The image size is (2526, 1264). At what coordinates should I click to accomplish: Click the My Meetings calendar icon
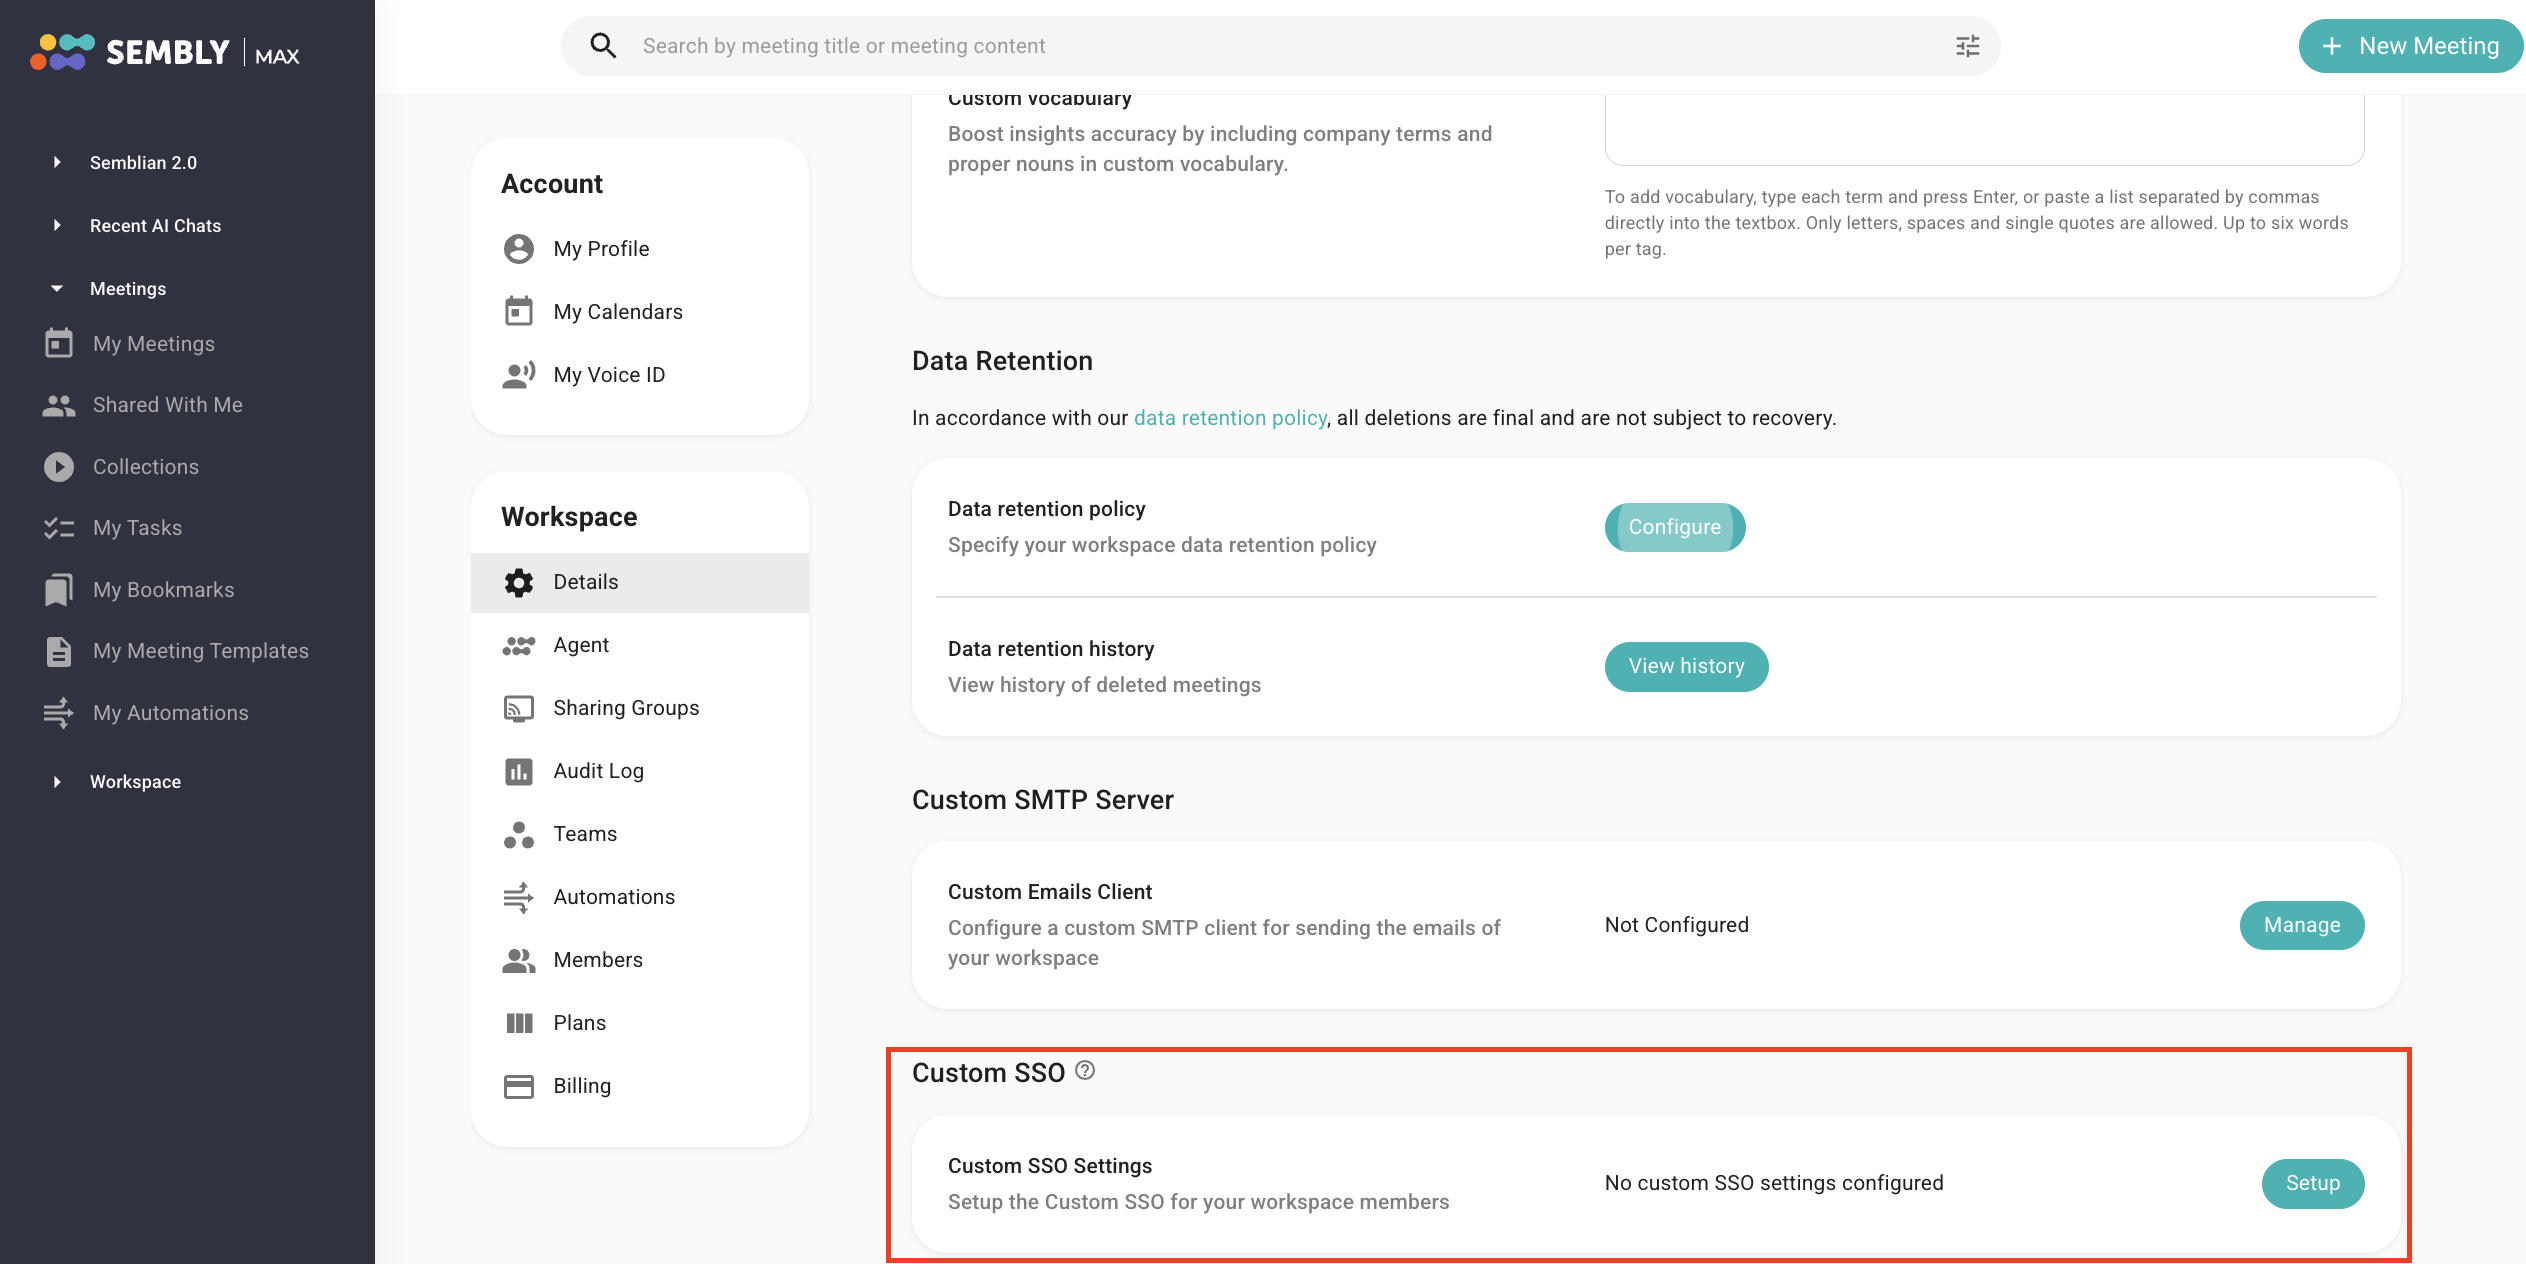[x=59, y=343]
